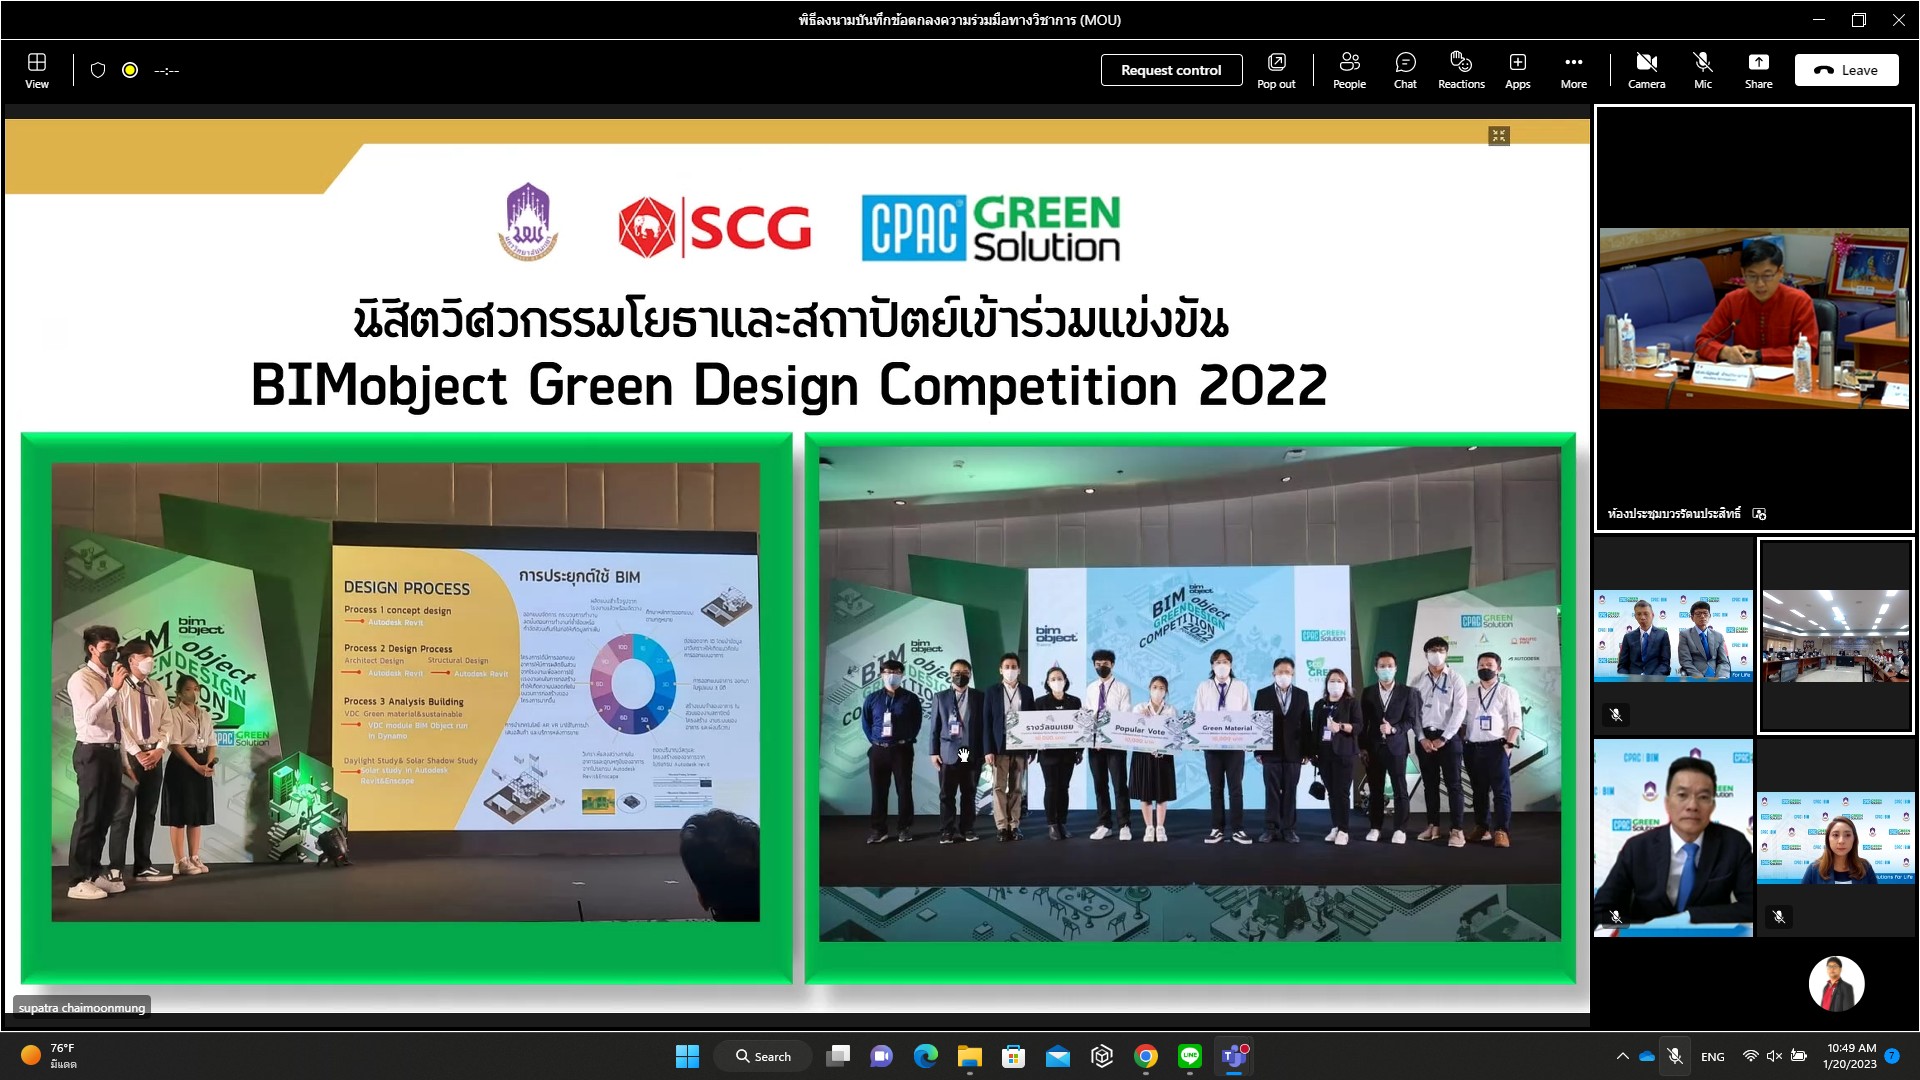Open Microsoft Store from taskbar

[x=1013, y=1056]
